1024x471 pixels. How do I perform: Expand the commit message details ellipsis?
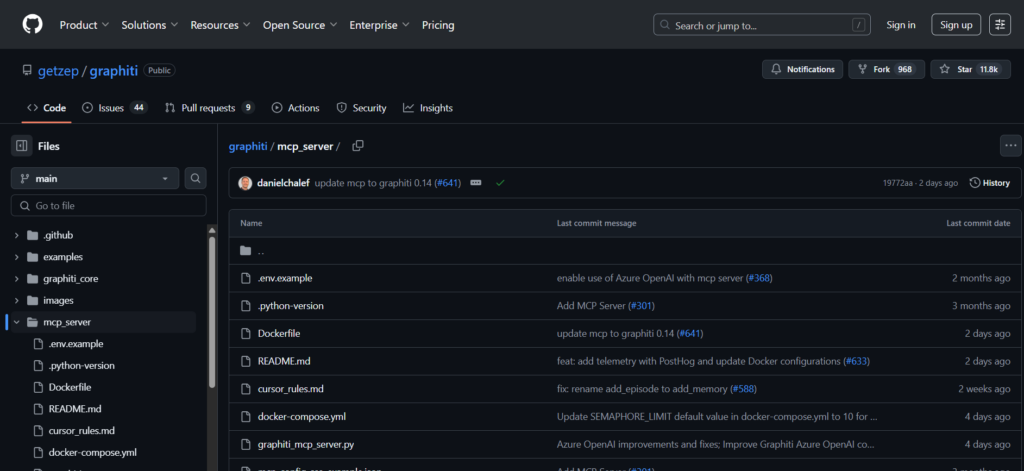(x=476, y=183)
